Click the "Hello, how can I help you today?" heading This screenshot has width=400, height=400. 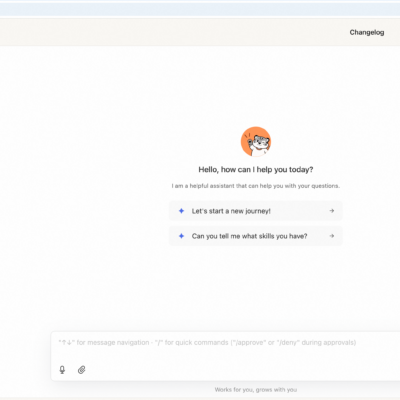(256, 170)
